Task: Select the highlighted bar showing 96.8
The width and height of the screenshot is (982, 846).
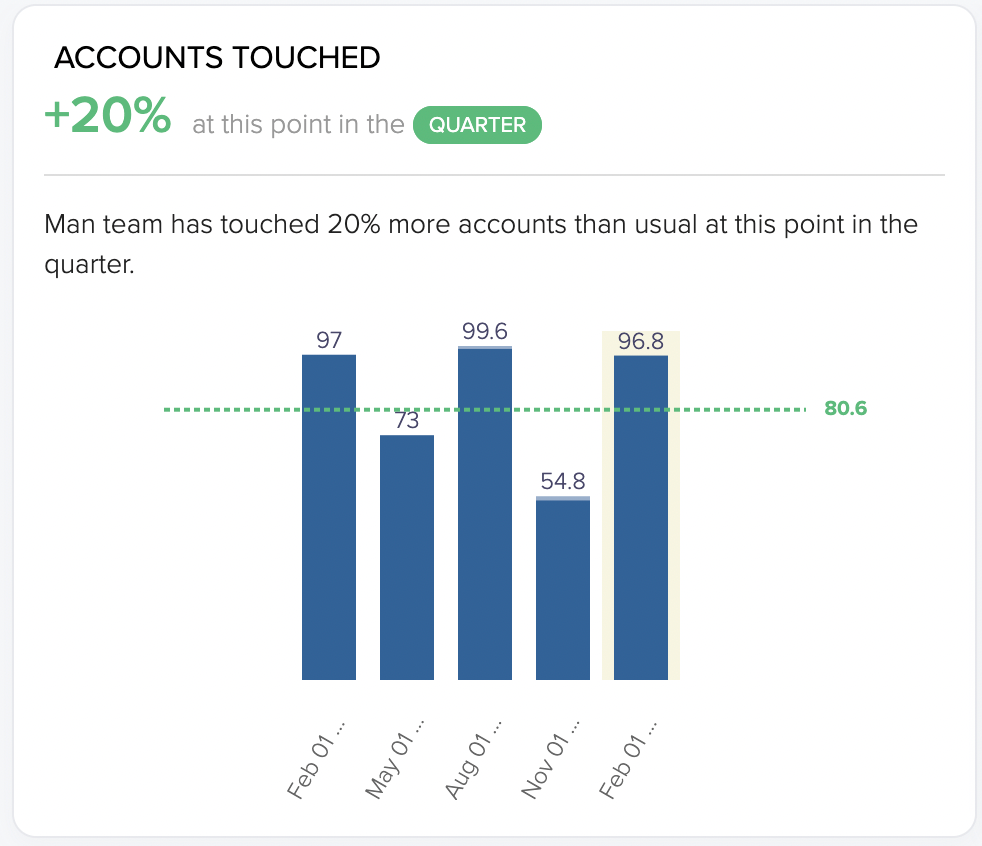Action: point(641,517)
